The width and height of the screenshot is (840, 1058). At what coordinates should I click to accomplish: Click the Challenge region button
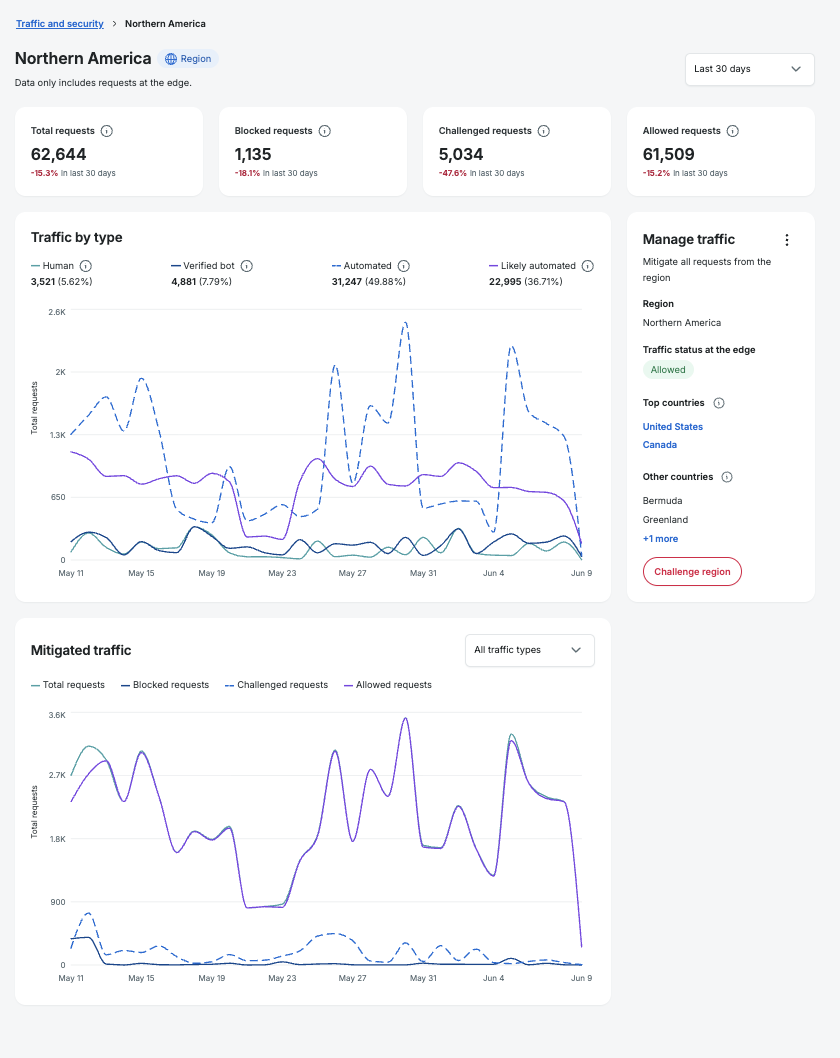(692, 572)
